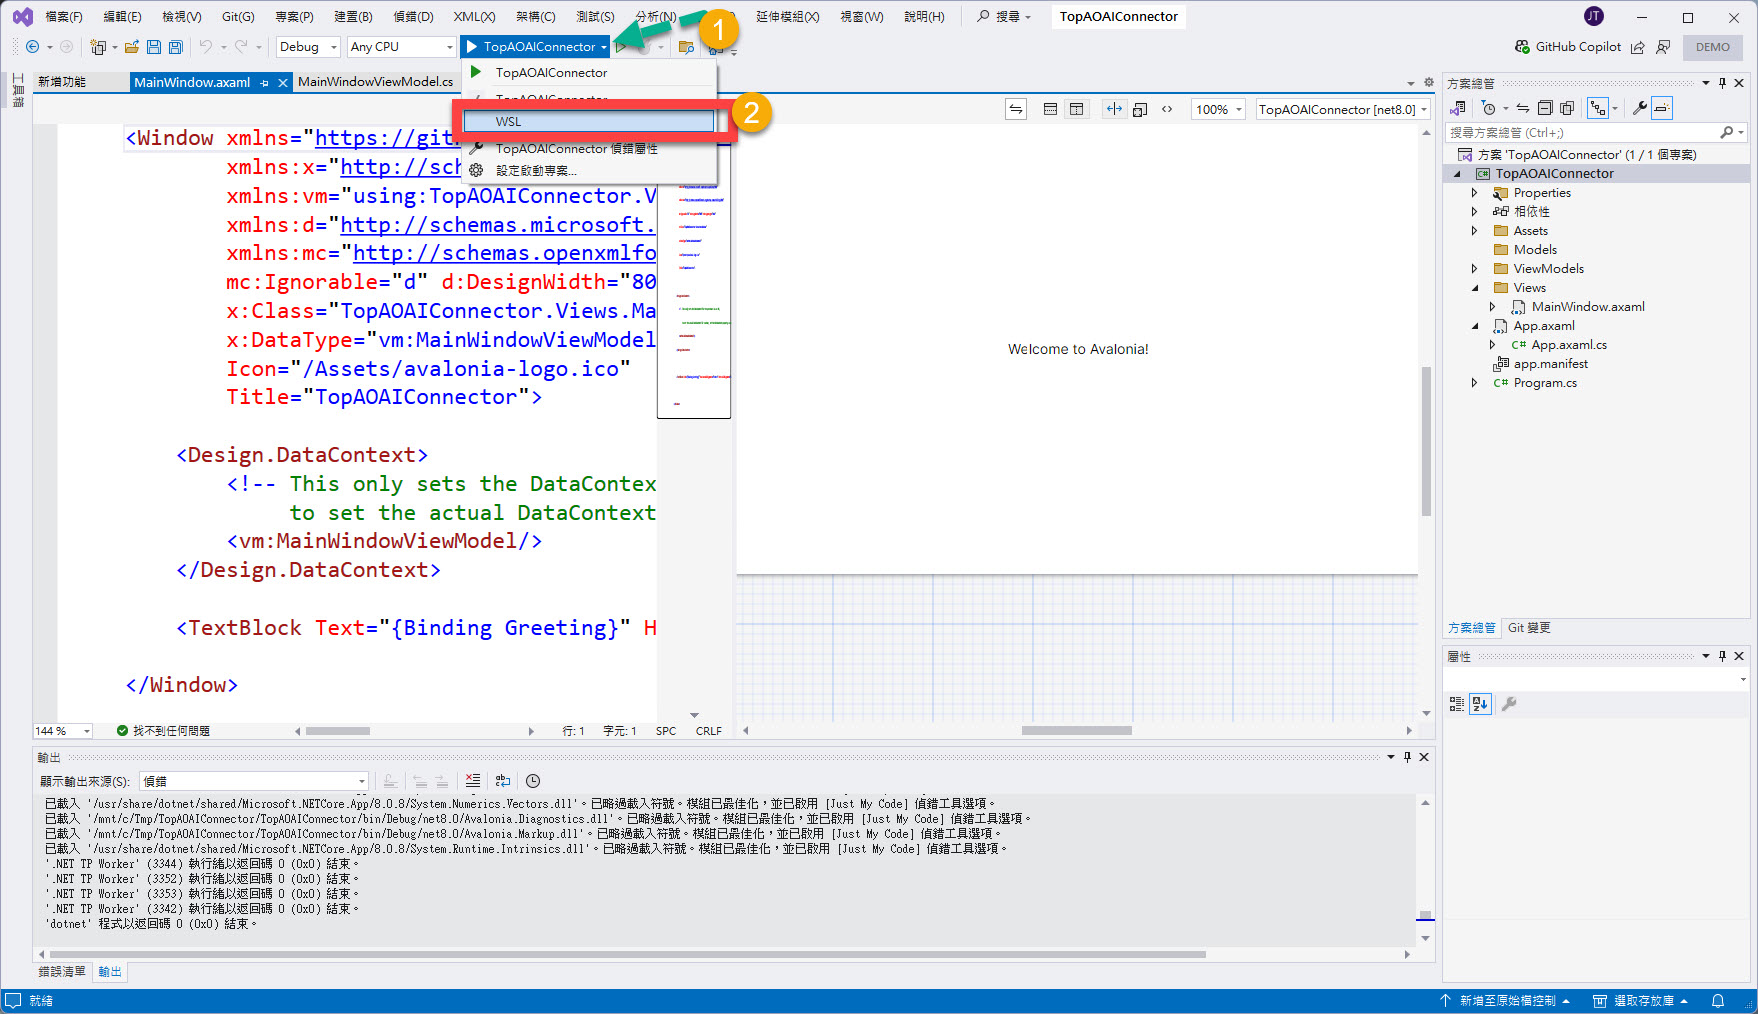Image resolution: width=1758 pixels, height=1014 pixels.
Task: Select MainWindow.axaml in Solution Explorer tree
Action: [1588, 307]
